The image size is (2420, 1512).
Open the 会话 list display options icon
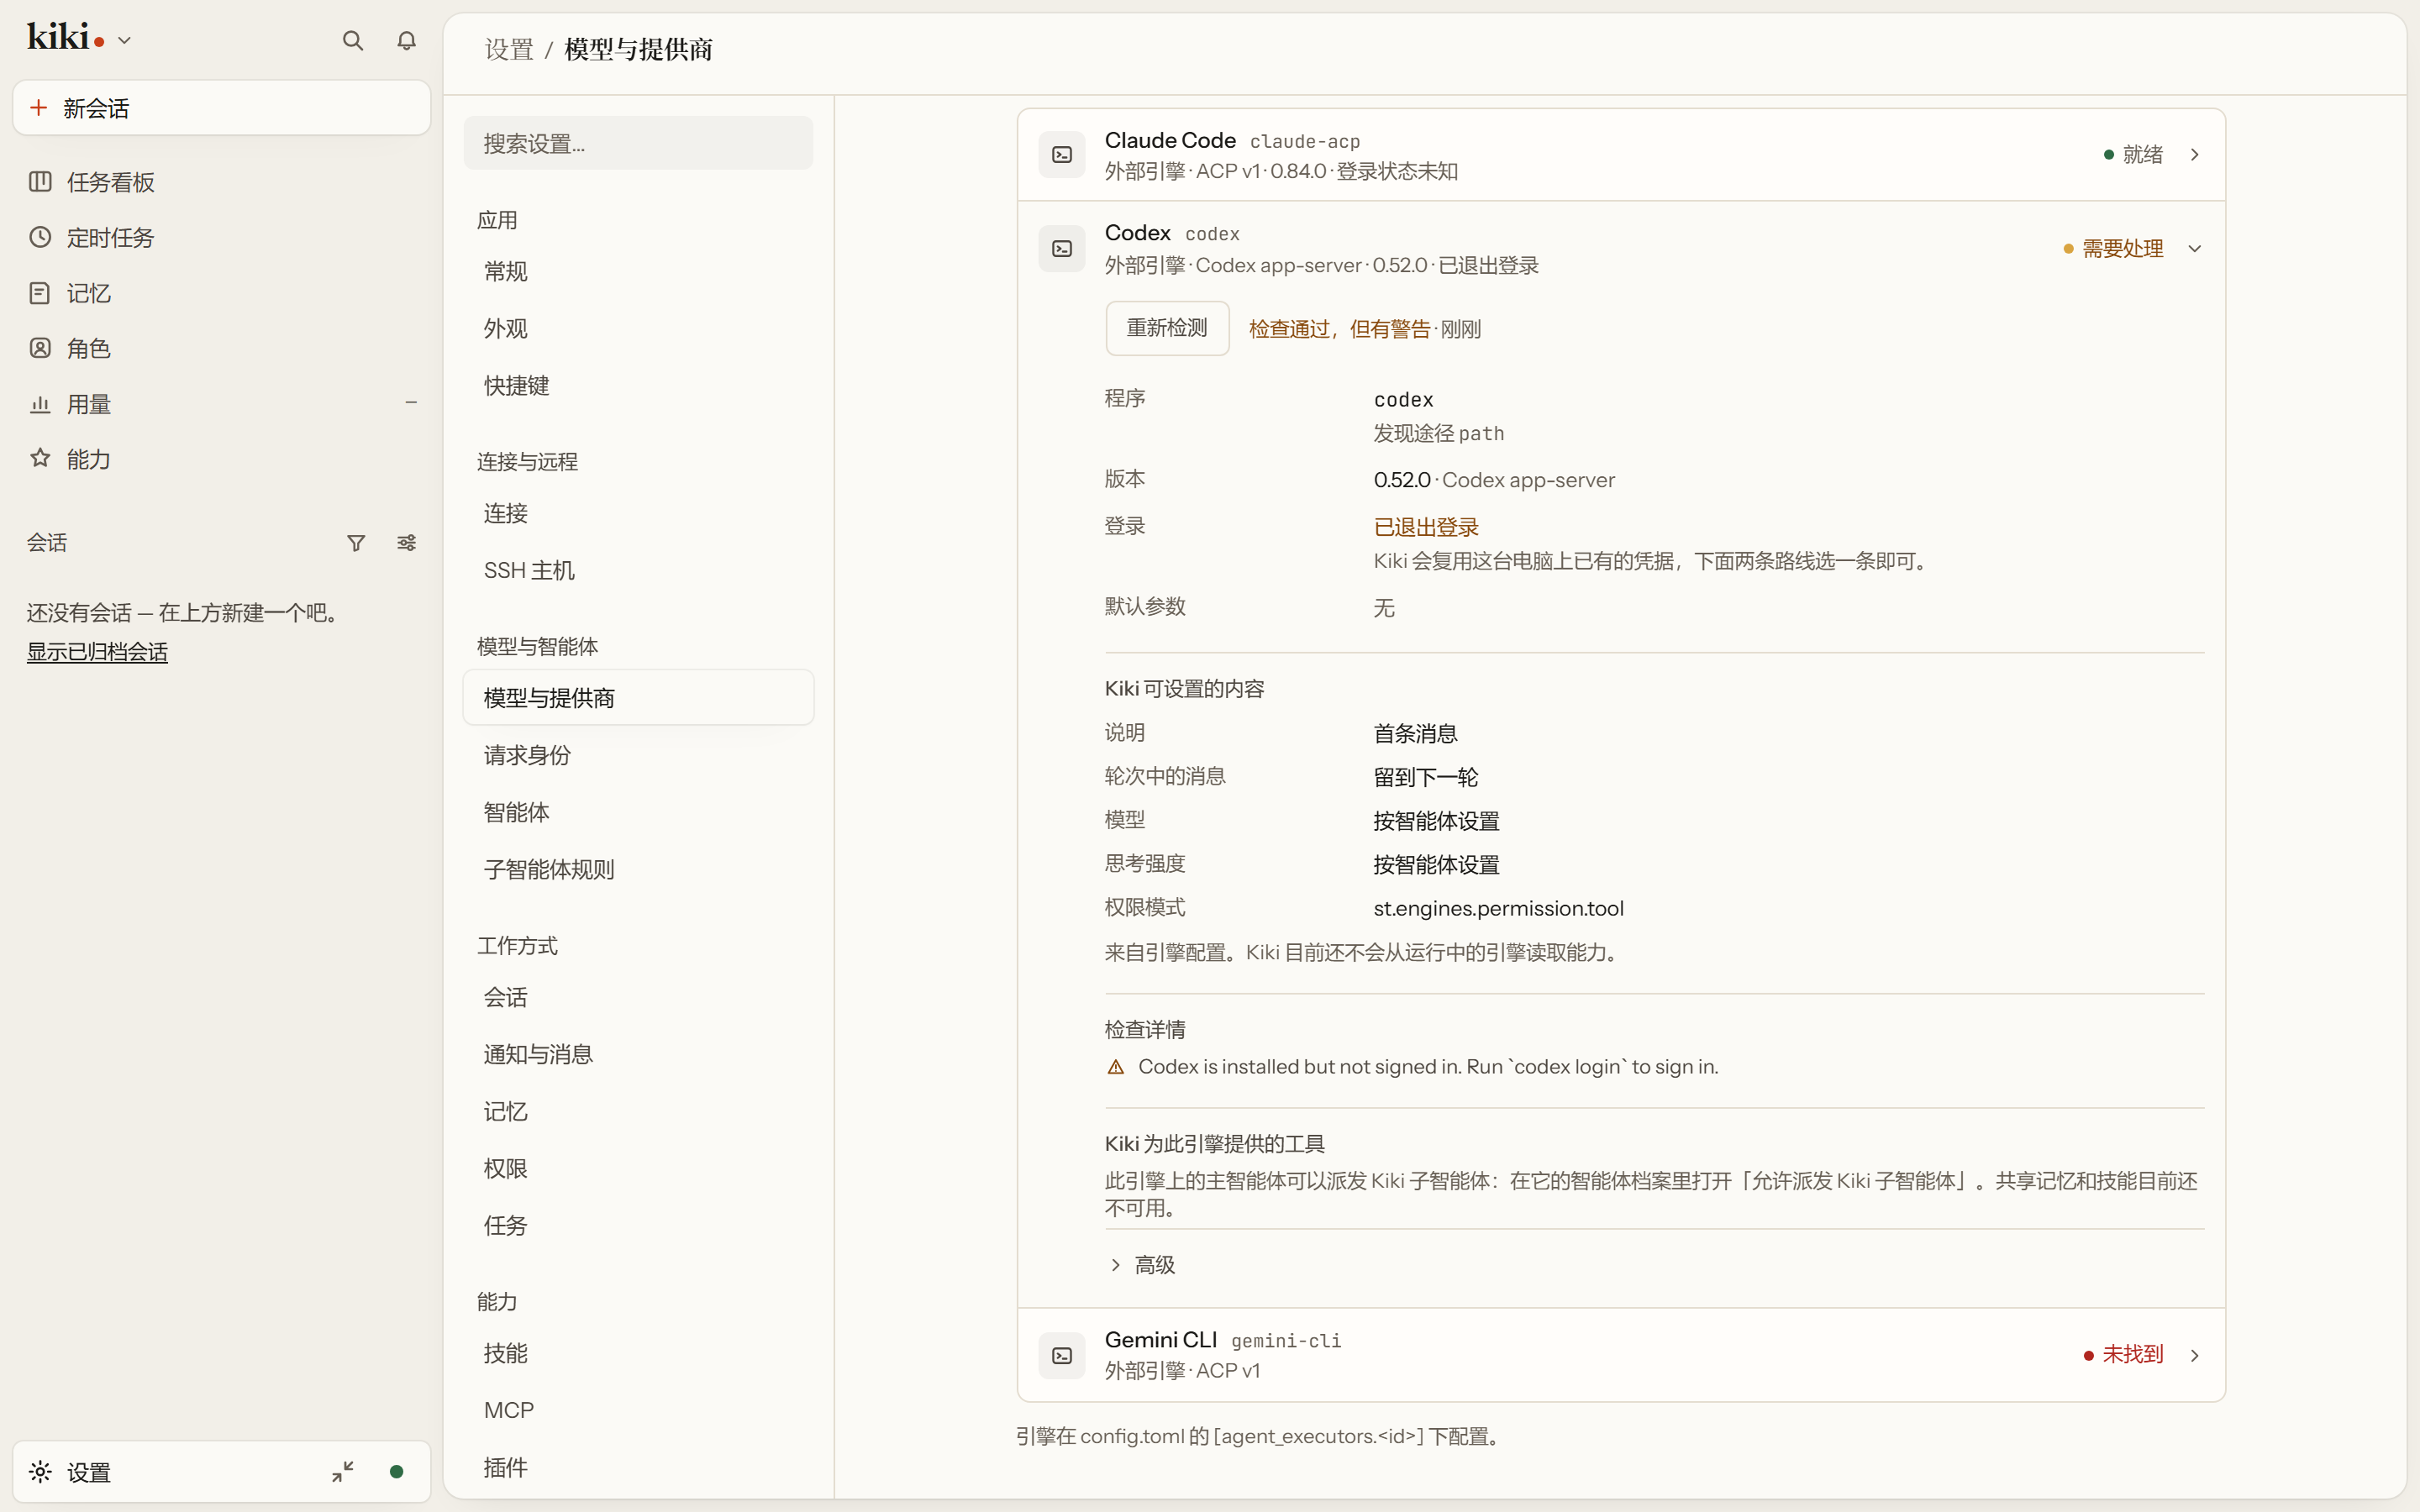click(406, 543)
